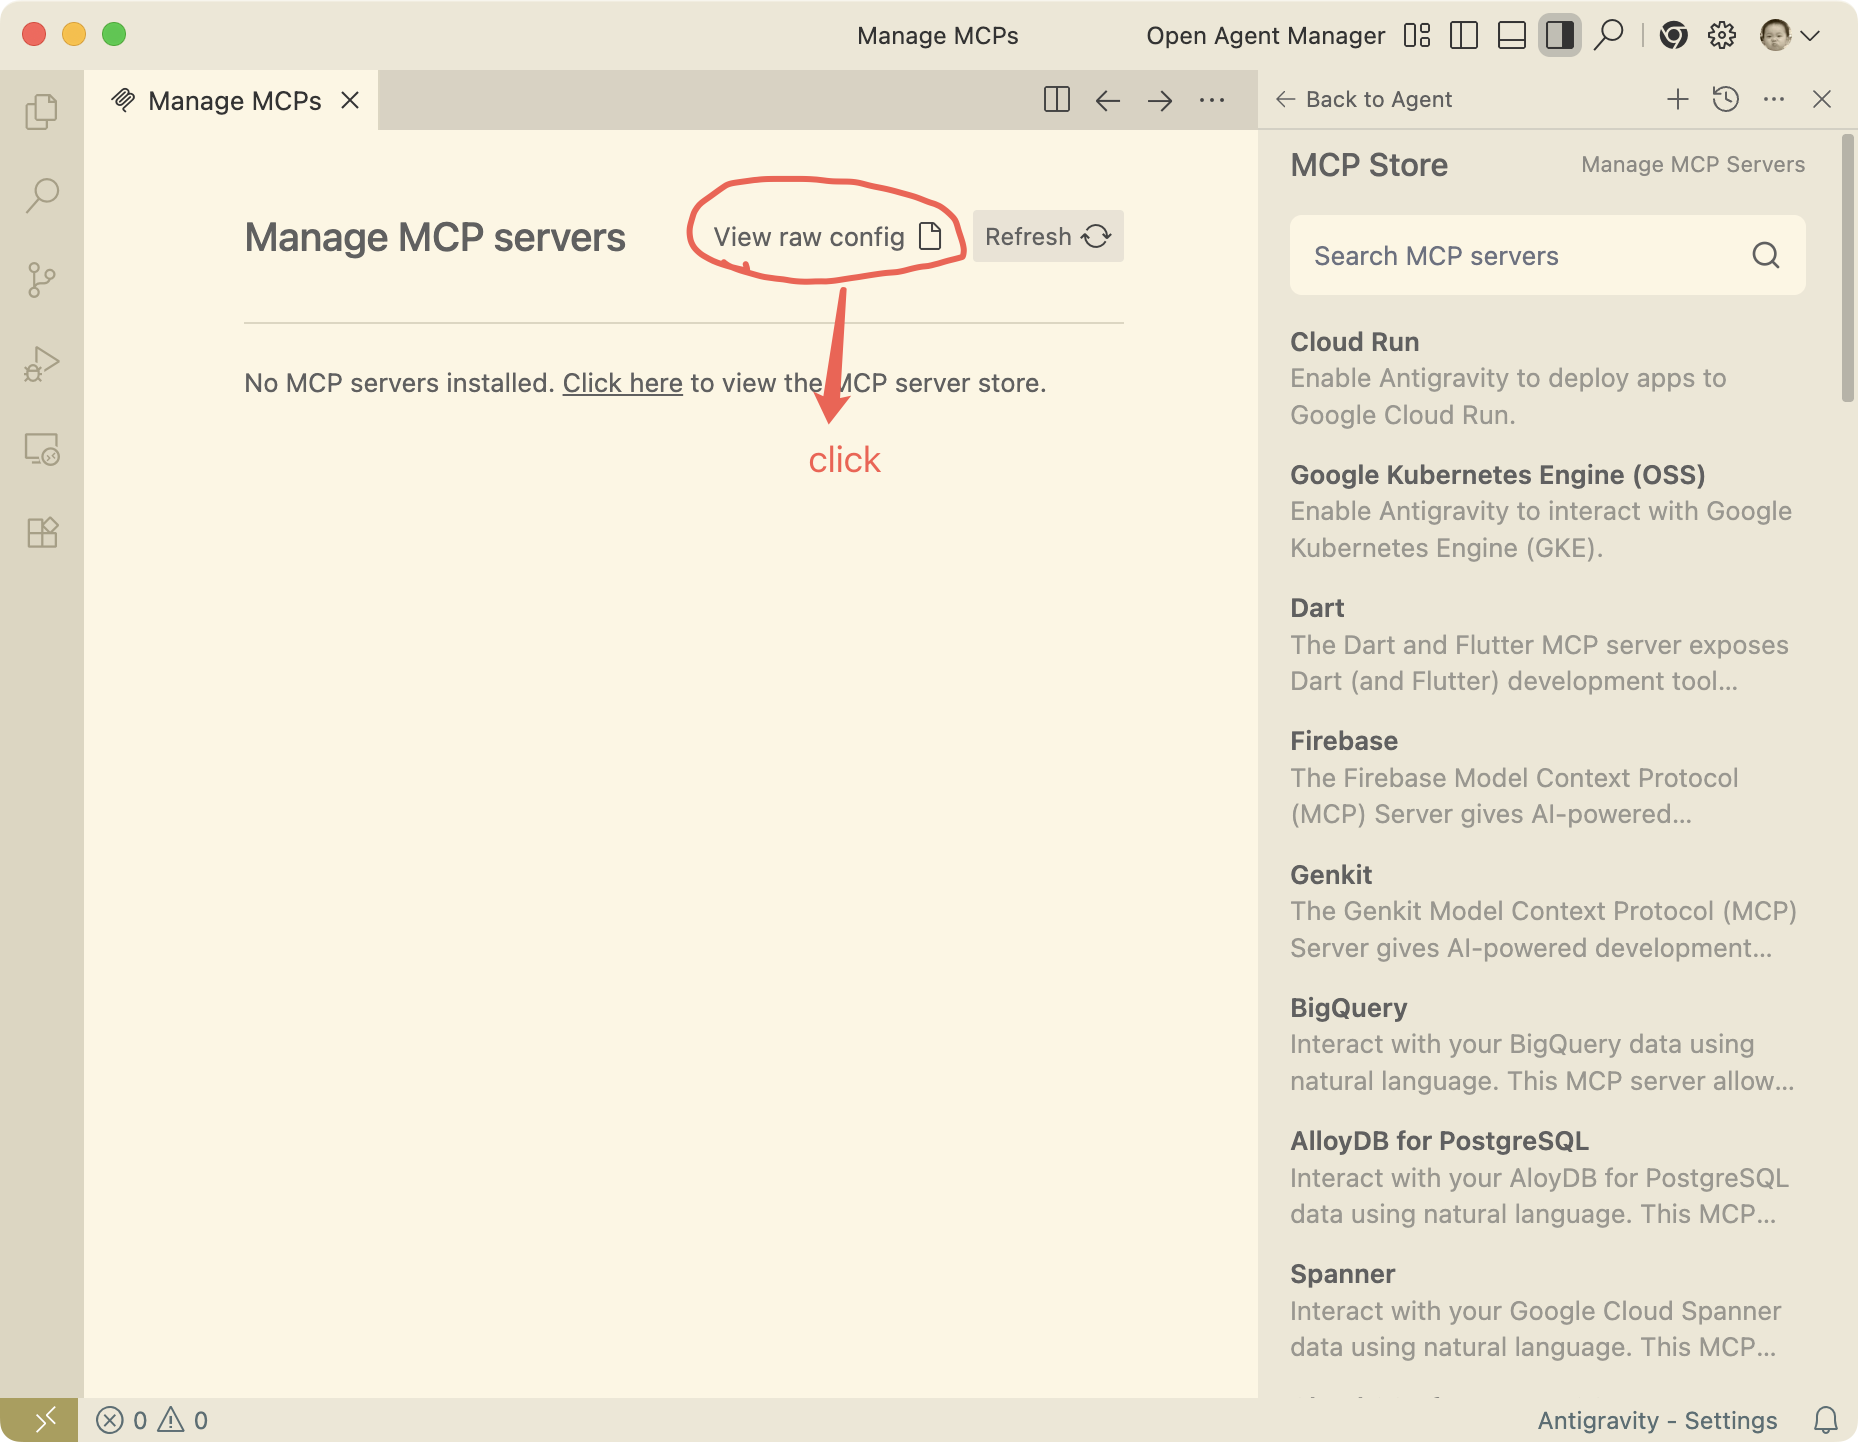Open Source Control view in sidebar
Image resolution: width=1858 pixels, height=1442 pixels.
click(x=42, y=280)
